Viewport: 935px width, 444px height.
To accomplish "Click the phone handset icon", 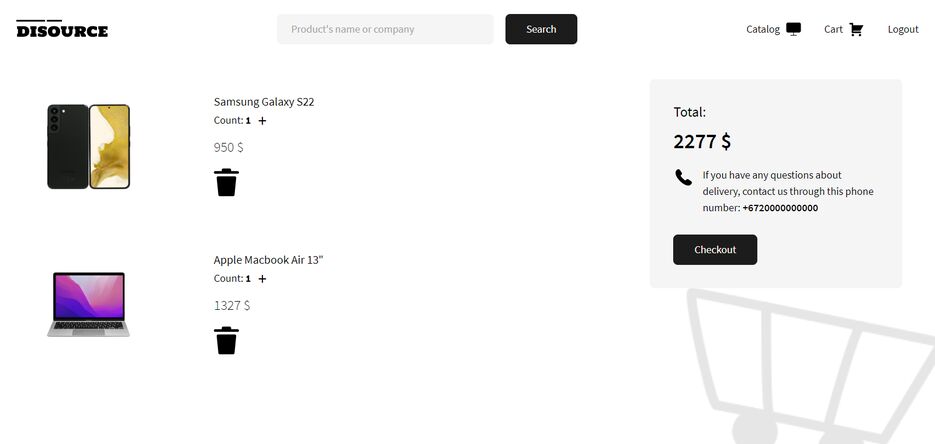I will point(683,177).
